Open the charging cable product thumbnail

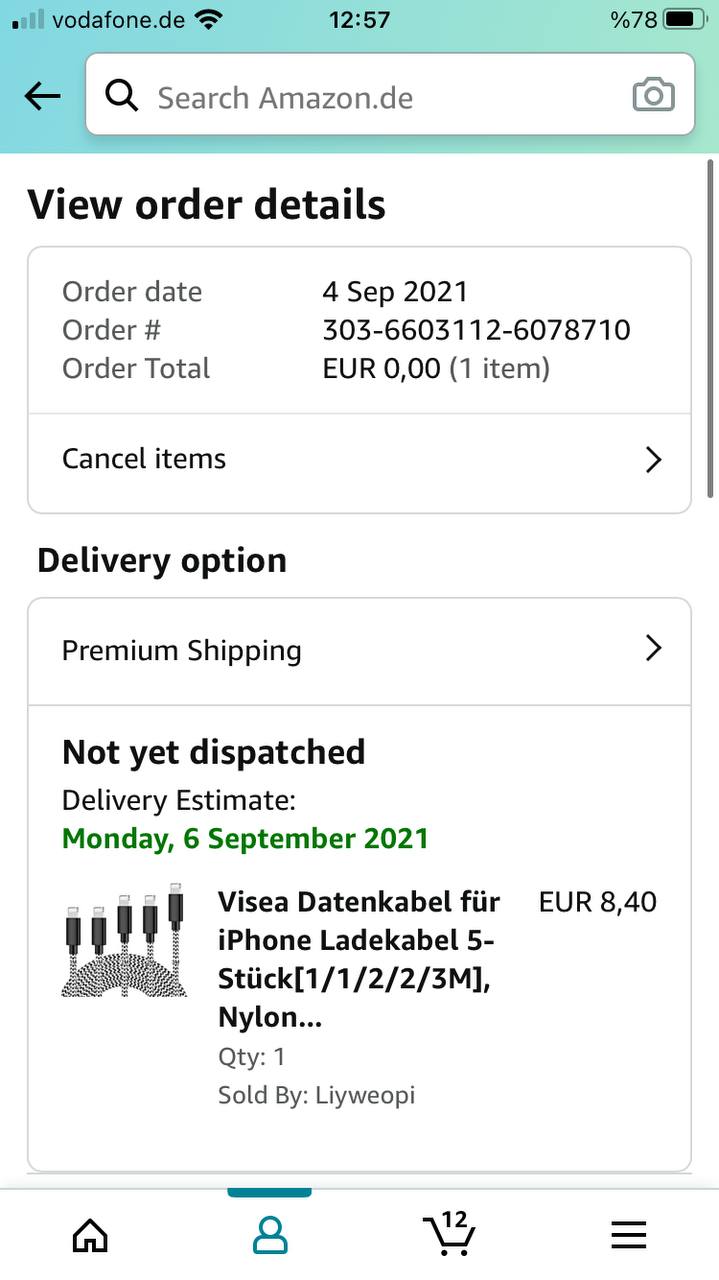[x=125, y=940]
